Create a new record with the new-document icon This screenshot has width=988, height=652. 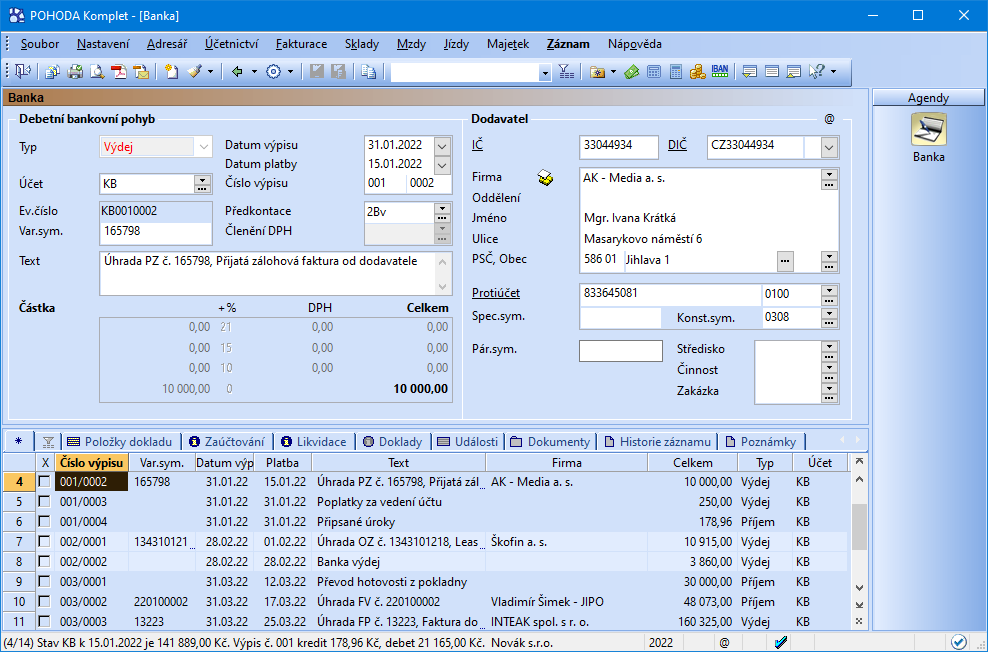click(171, 72)
